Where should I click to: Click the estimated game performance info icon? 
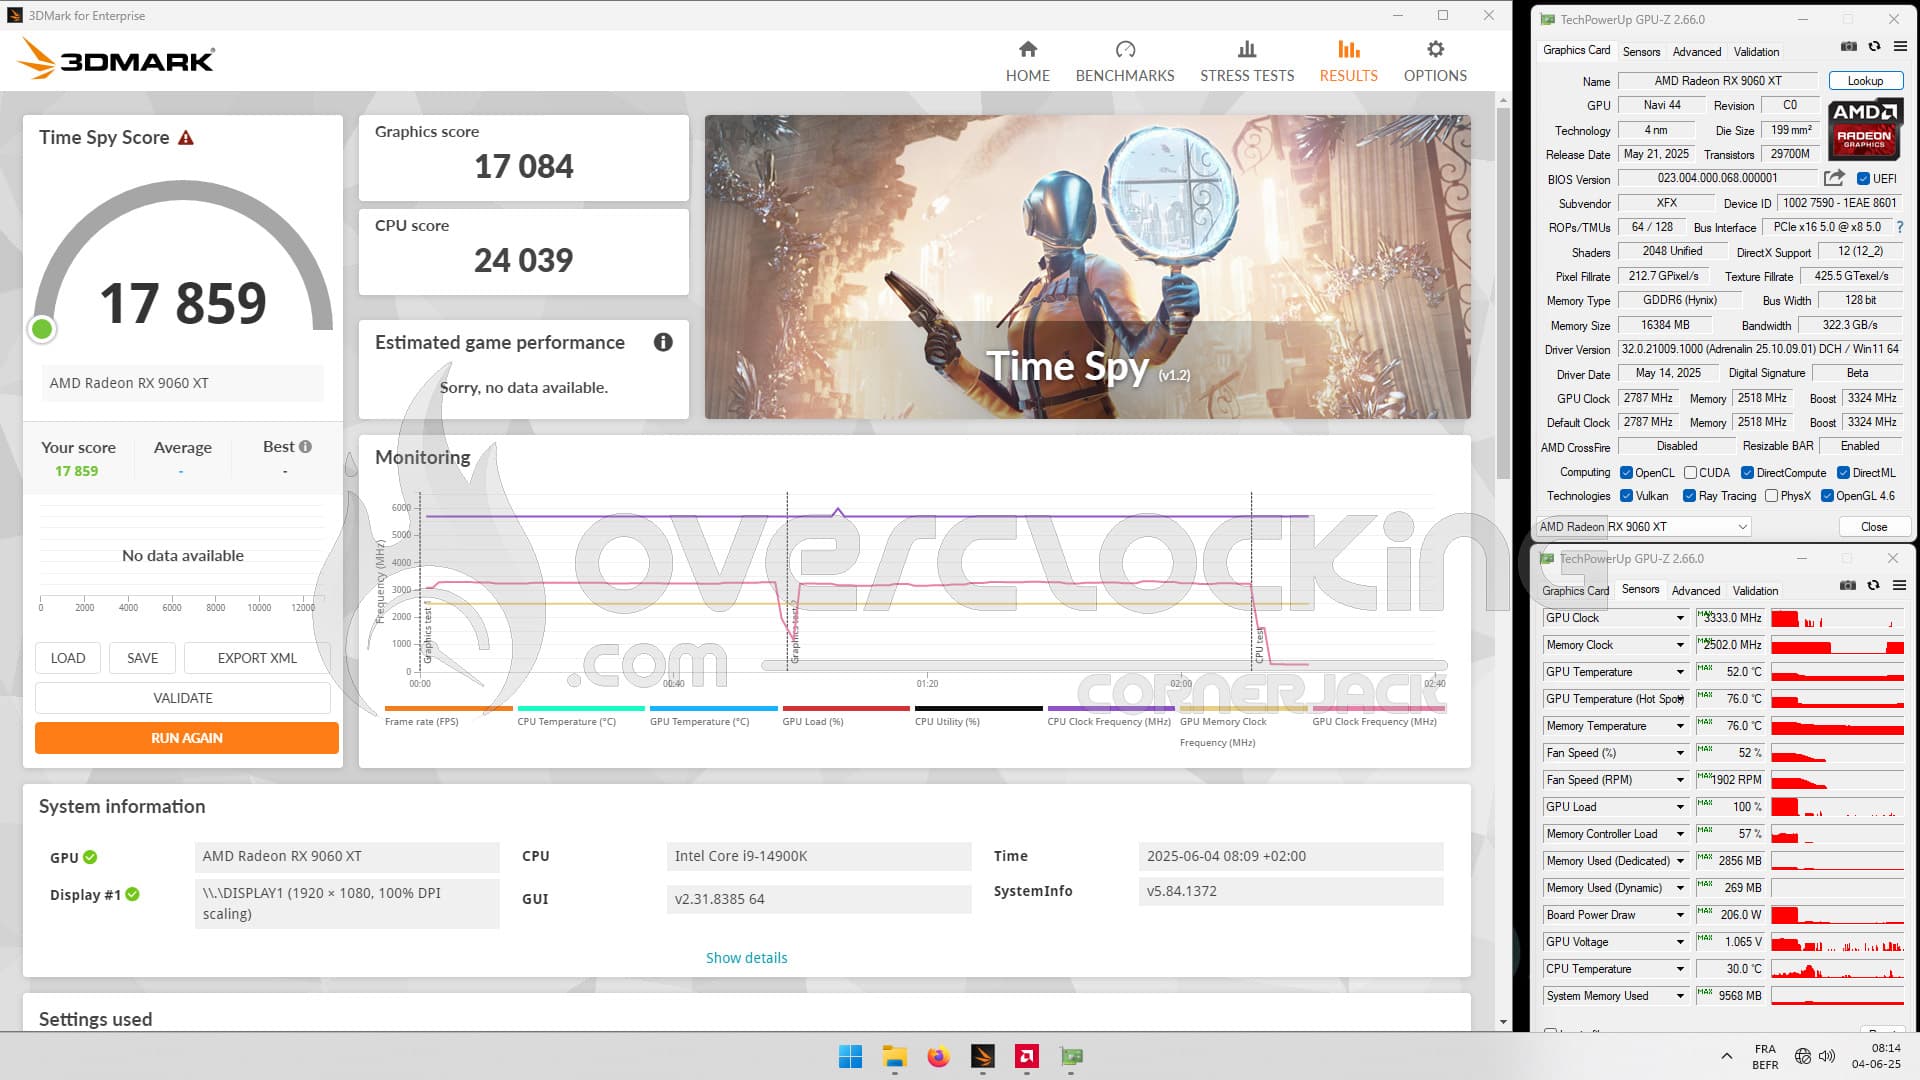click(663, 342)
